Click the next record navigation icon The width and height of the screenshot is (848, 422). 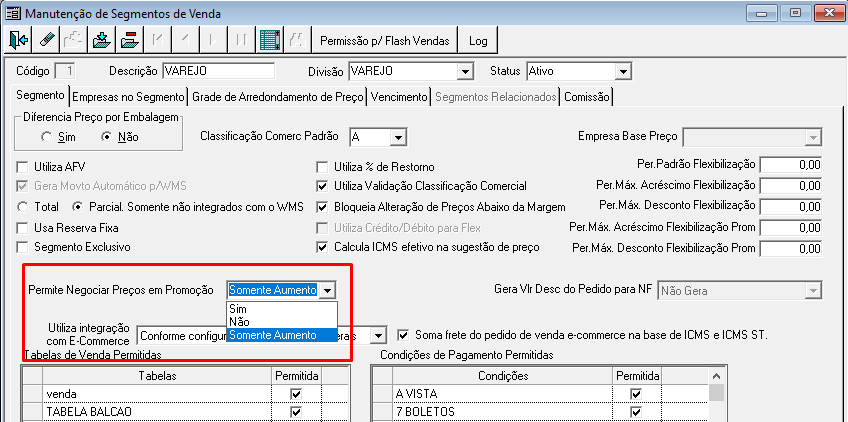[214, 40]
